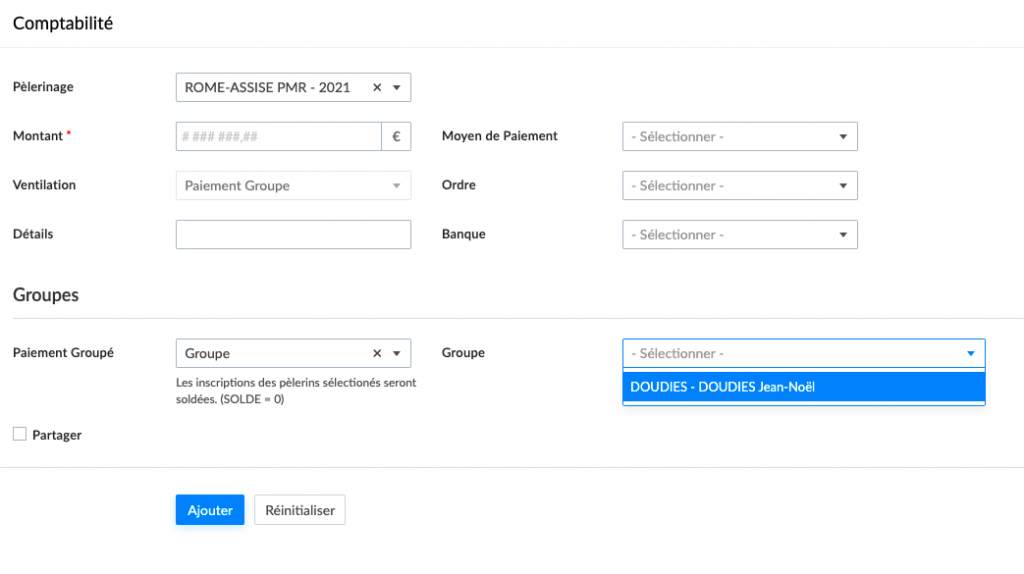Open the Moyen de Paiement dropdown
Screen dimensions: 1024x574
pyautogui.click(x=739, y=137)
